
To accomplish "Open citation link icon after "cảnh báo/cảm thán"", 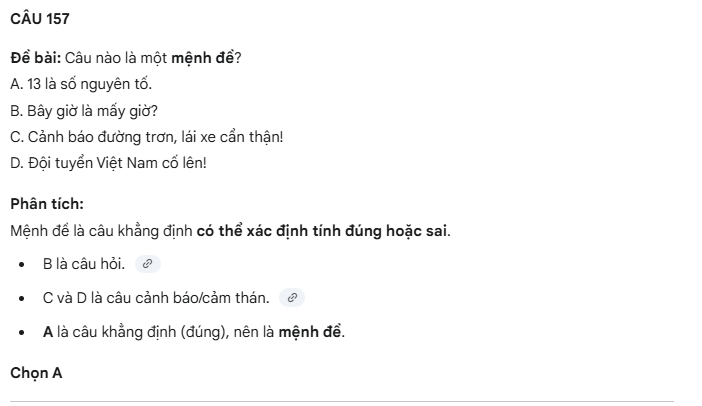I will point(292,297).
